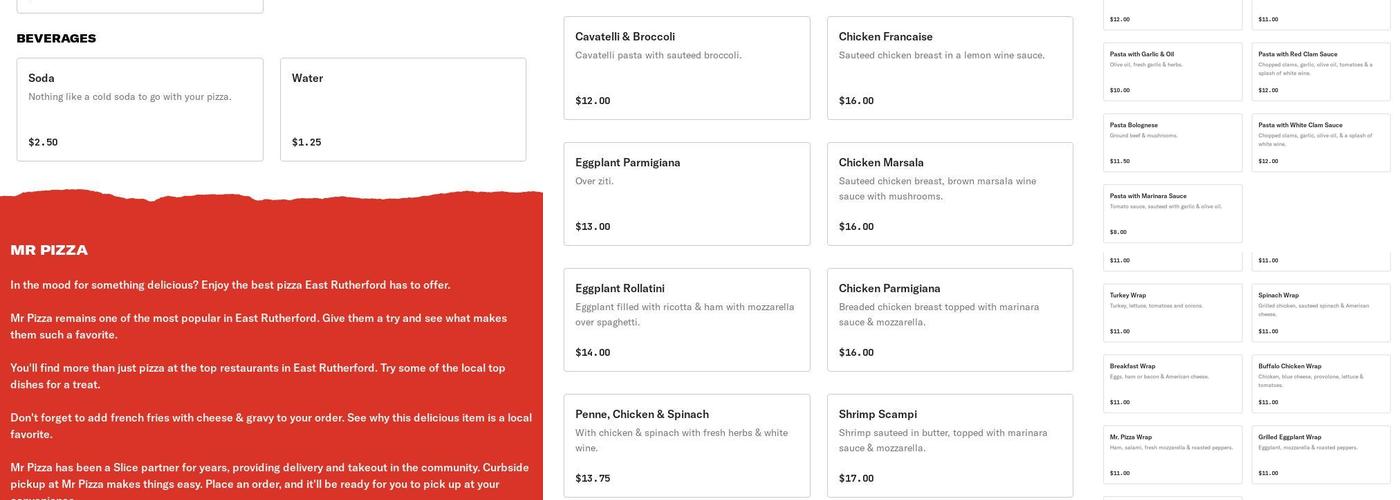Click the Pasta with Garlic & Oil card

[1172, 72]
